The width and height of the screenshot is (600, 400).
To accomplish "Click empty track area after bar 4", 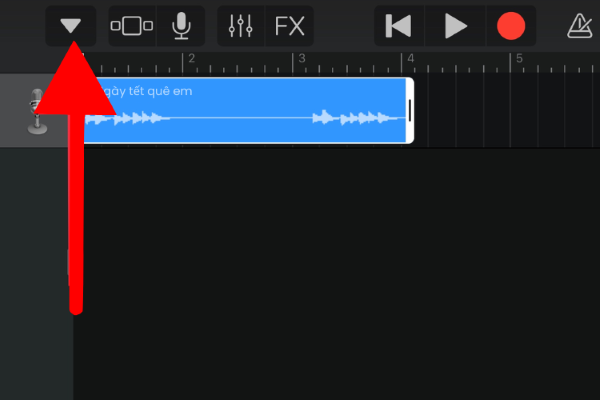I will [x=507, y=111].
